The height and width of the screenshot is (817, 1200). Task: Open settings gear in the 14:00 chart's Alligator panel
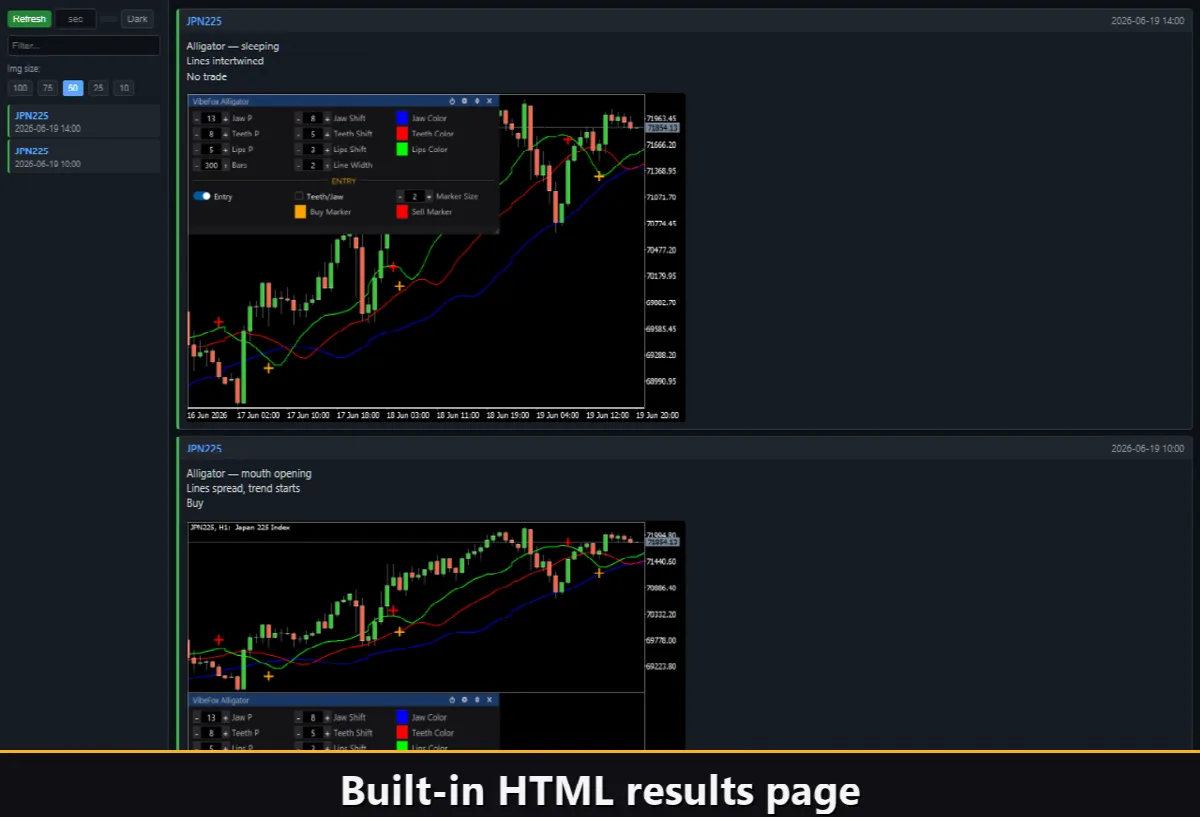click(464, 101)
